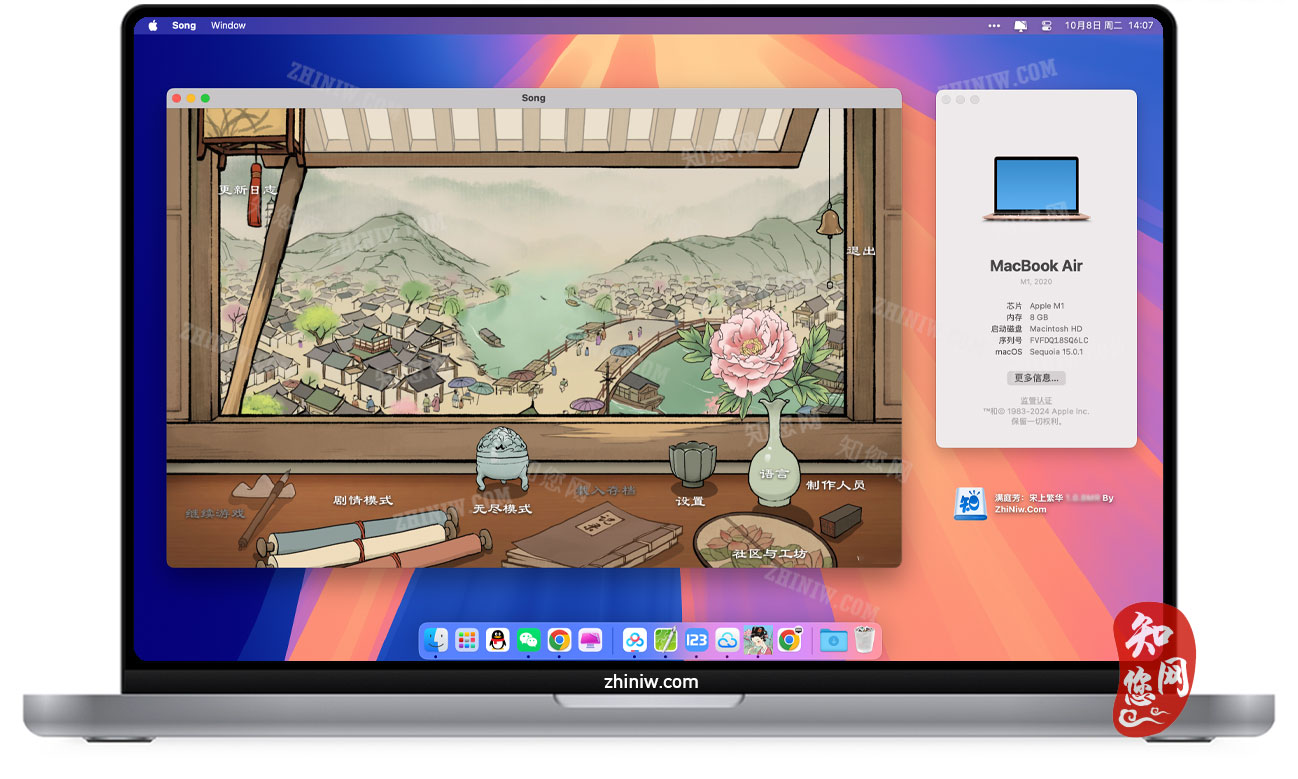This screenshot has height=779, width=1298.
Task: Click 退出 to exit the game
Action: point(861,250)
